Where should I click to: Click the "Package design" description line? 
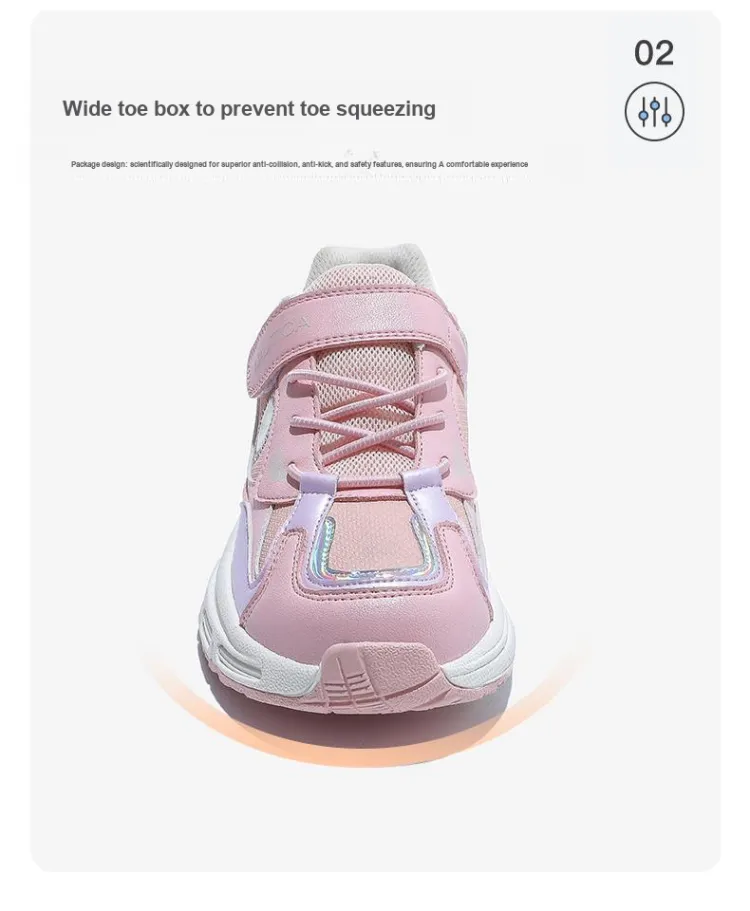(x=299, y=164)
